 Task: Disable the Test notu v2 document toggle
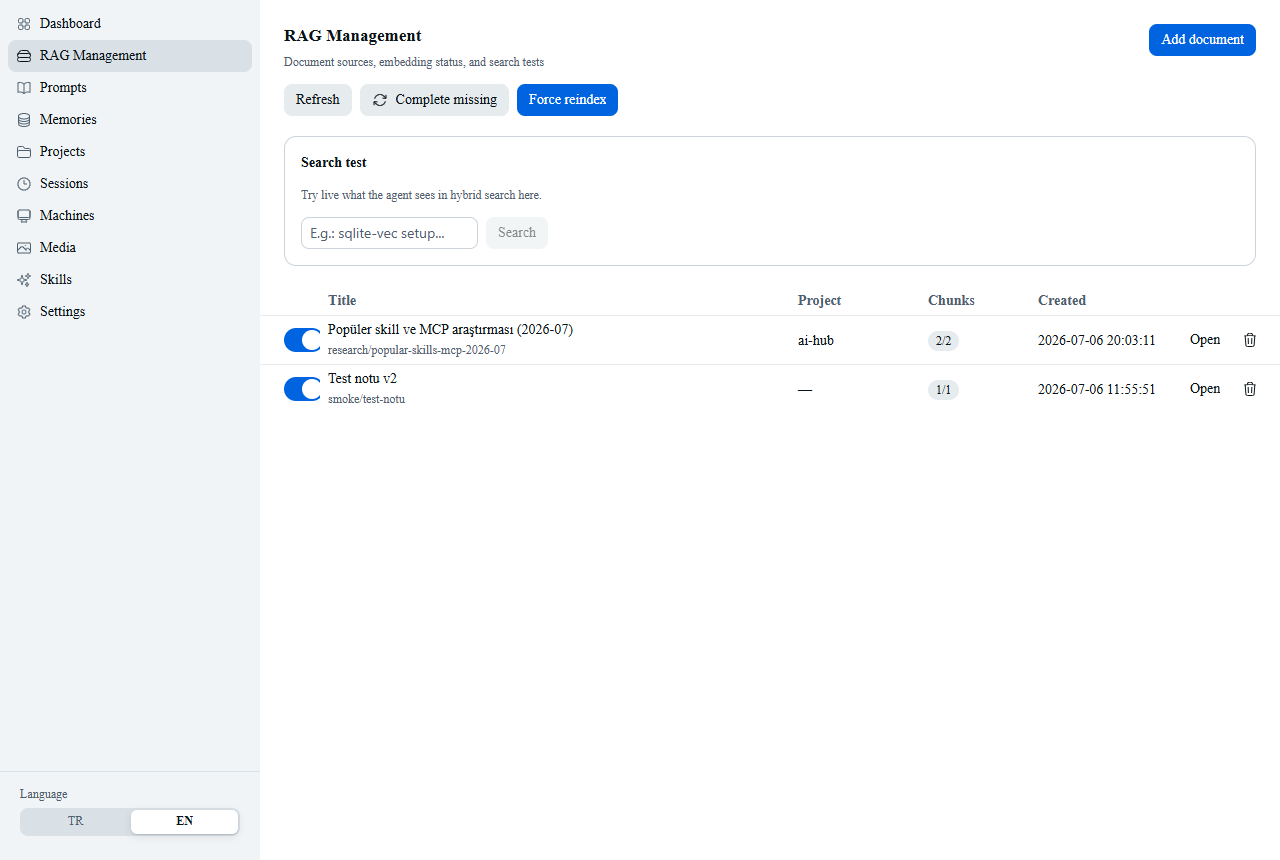point(302,389)
